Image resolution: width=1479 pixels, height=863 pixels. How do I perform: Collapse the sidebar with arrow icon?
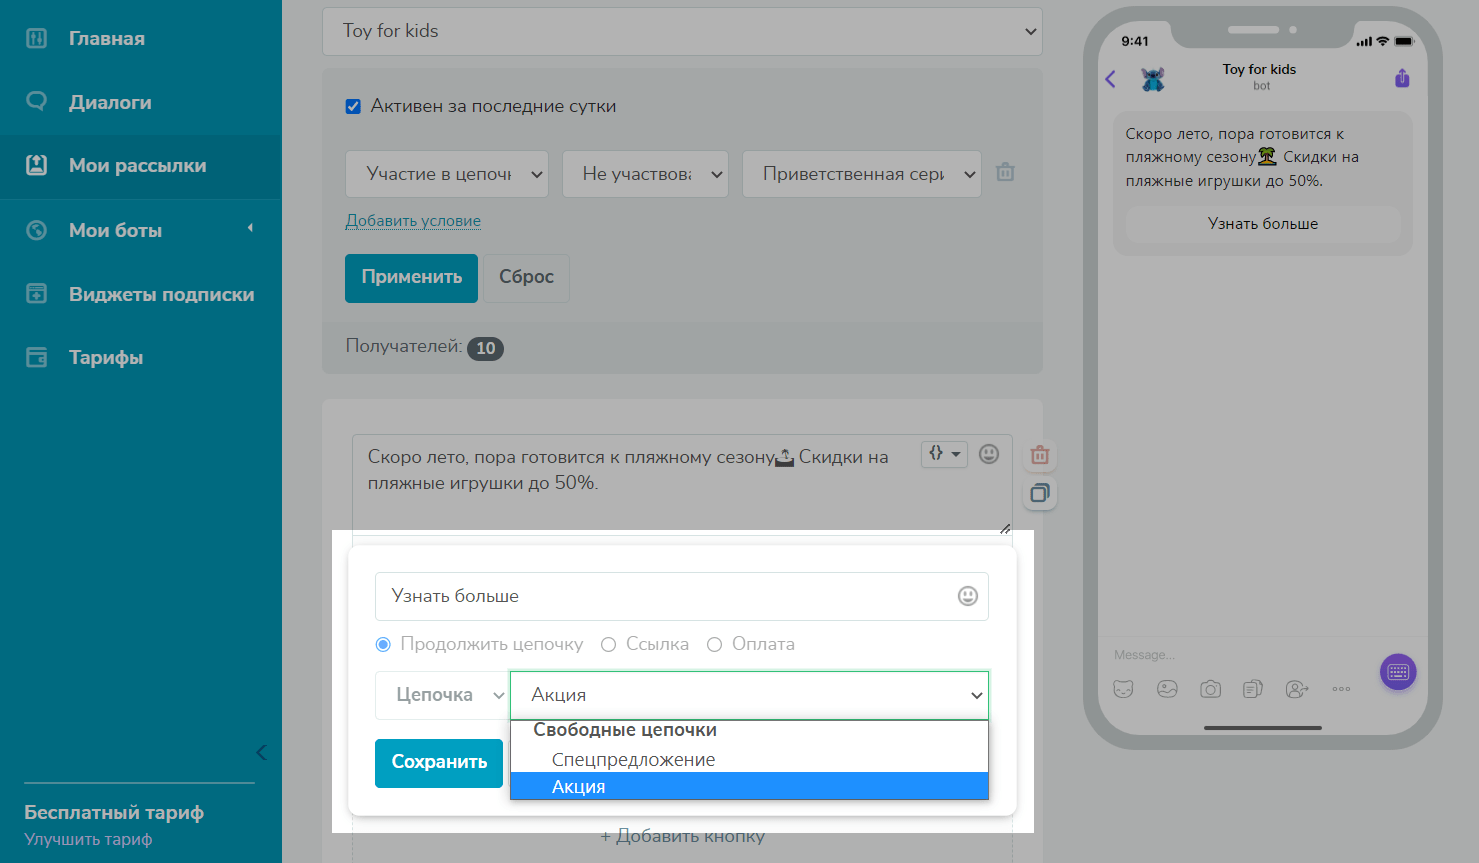pyautogui.click(x=261, y=752)
